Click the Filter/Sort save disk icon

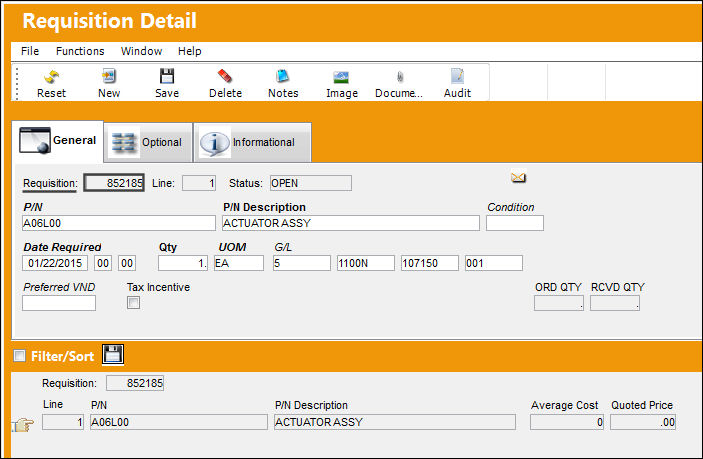tap(113, 355)
